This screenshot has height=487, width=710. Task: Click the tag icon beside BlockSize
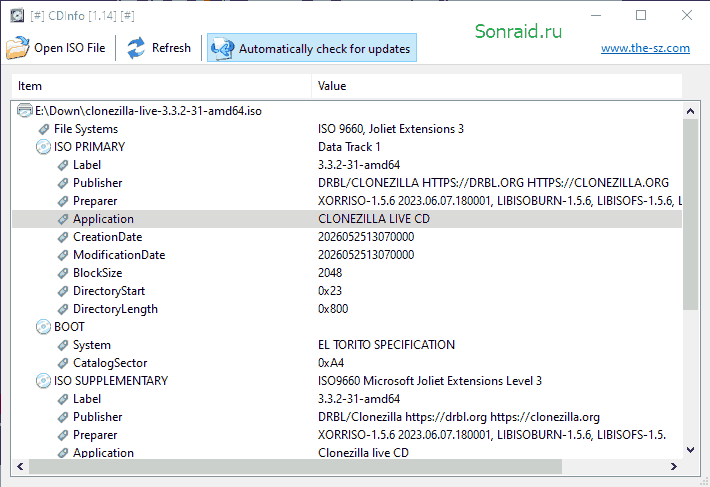tap(63, 273)
